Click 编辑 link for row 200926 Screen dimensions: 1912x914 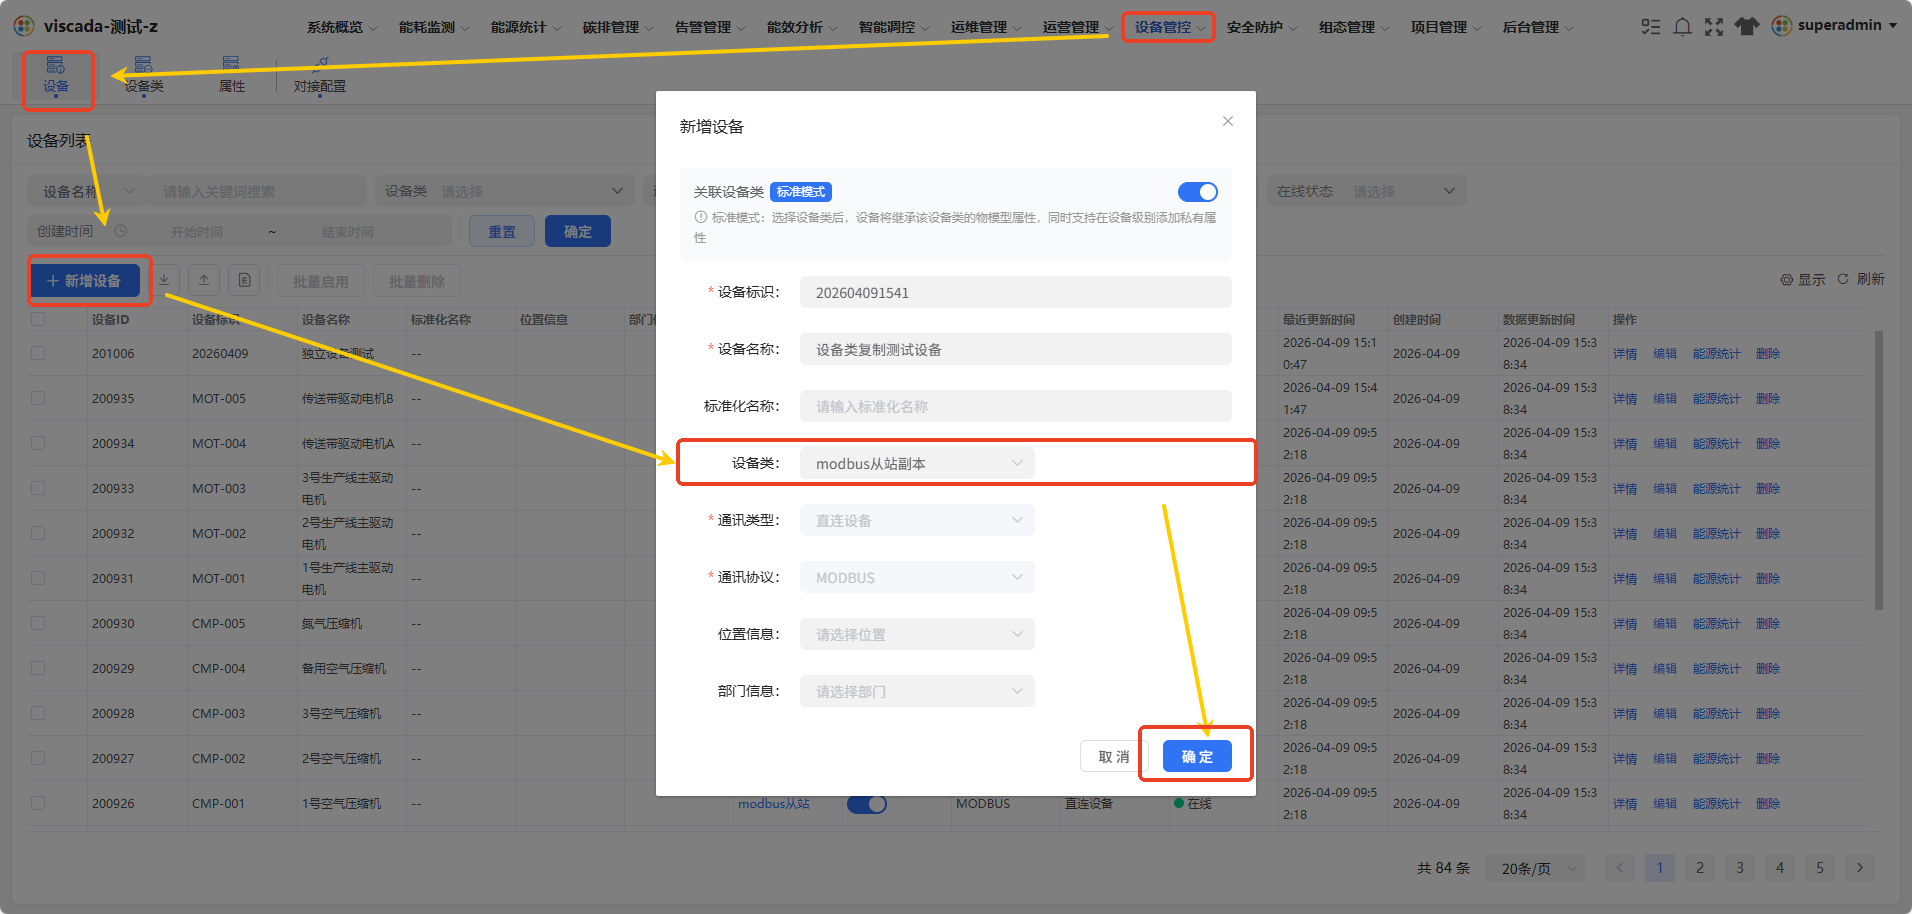click(x=1665, y=803)
